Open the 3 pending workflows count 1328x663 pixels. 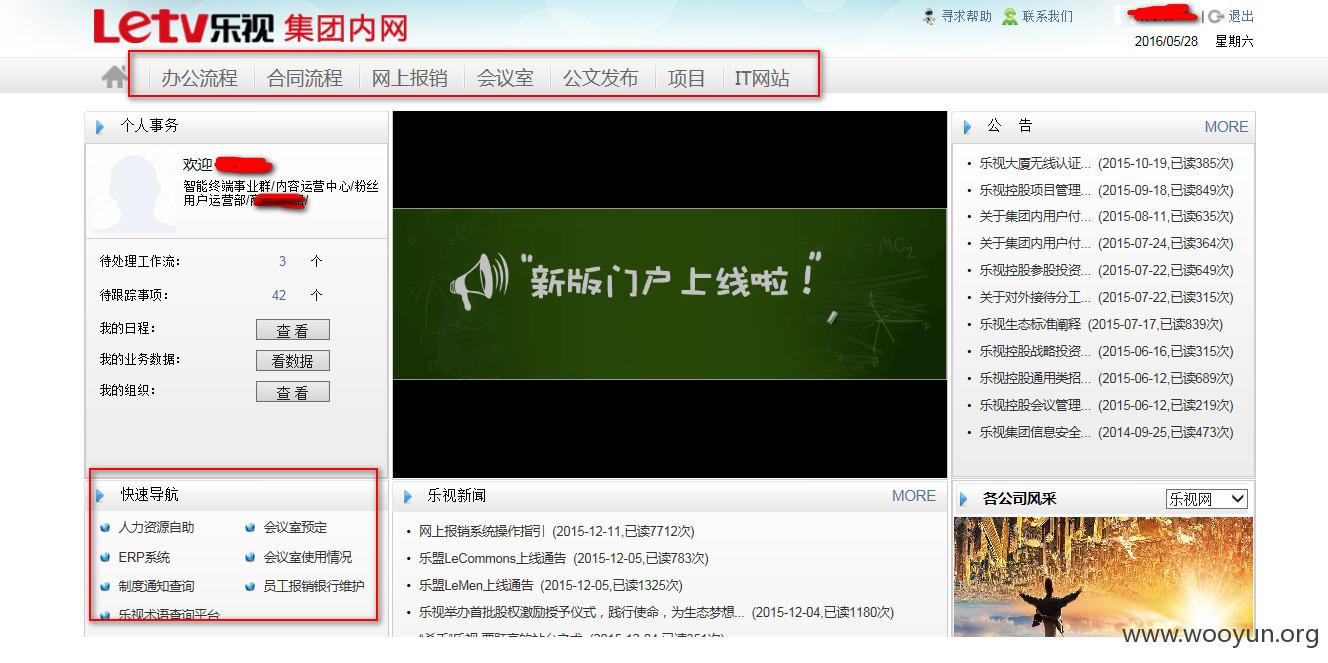pyautogui.click(x=282, y=261)
